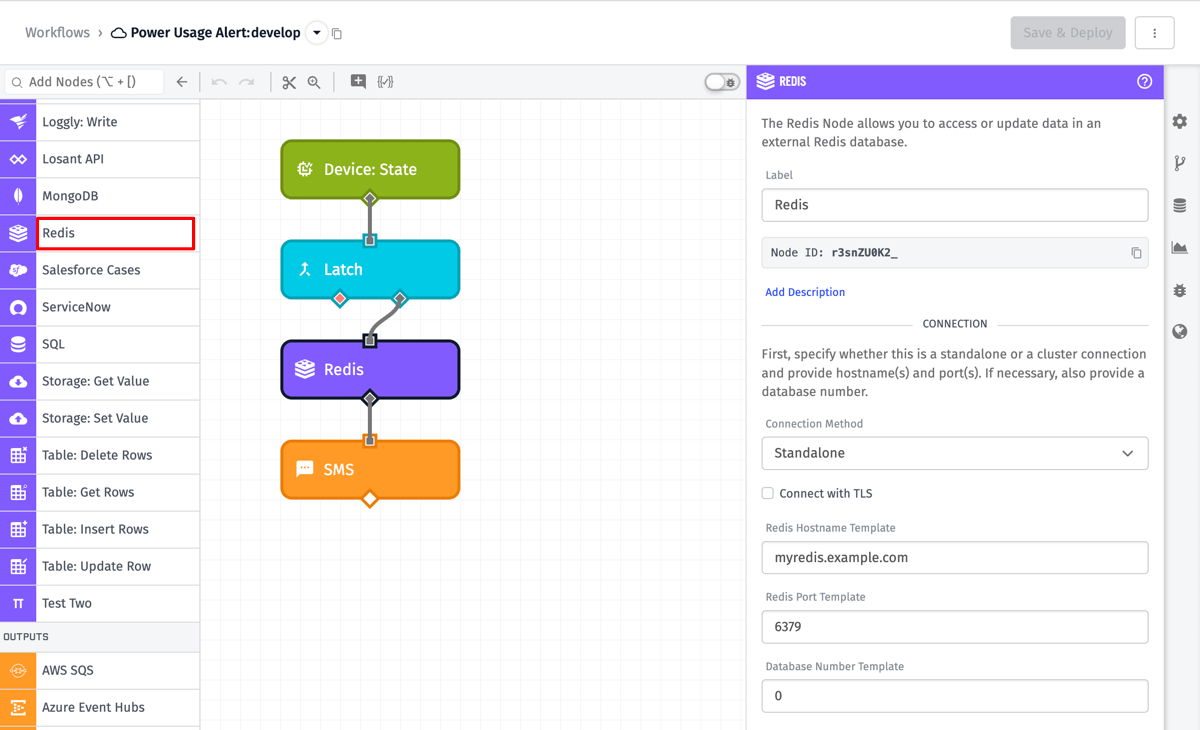
Task: Click the Redis Hostname Template field
Action: point(955,558)
